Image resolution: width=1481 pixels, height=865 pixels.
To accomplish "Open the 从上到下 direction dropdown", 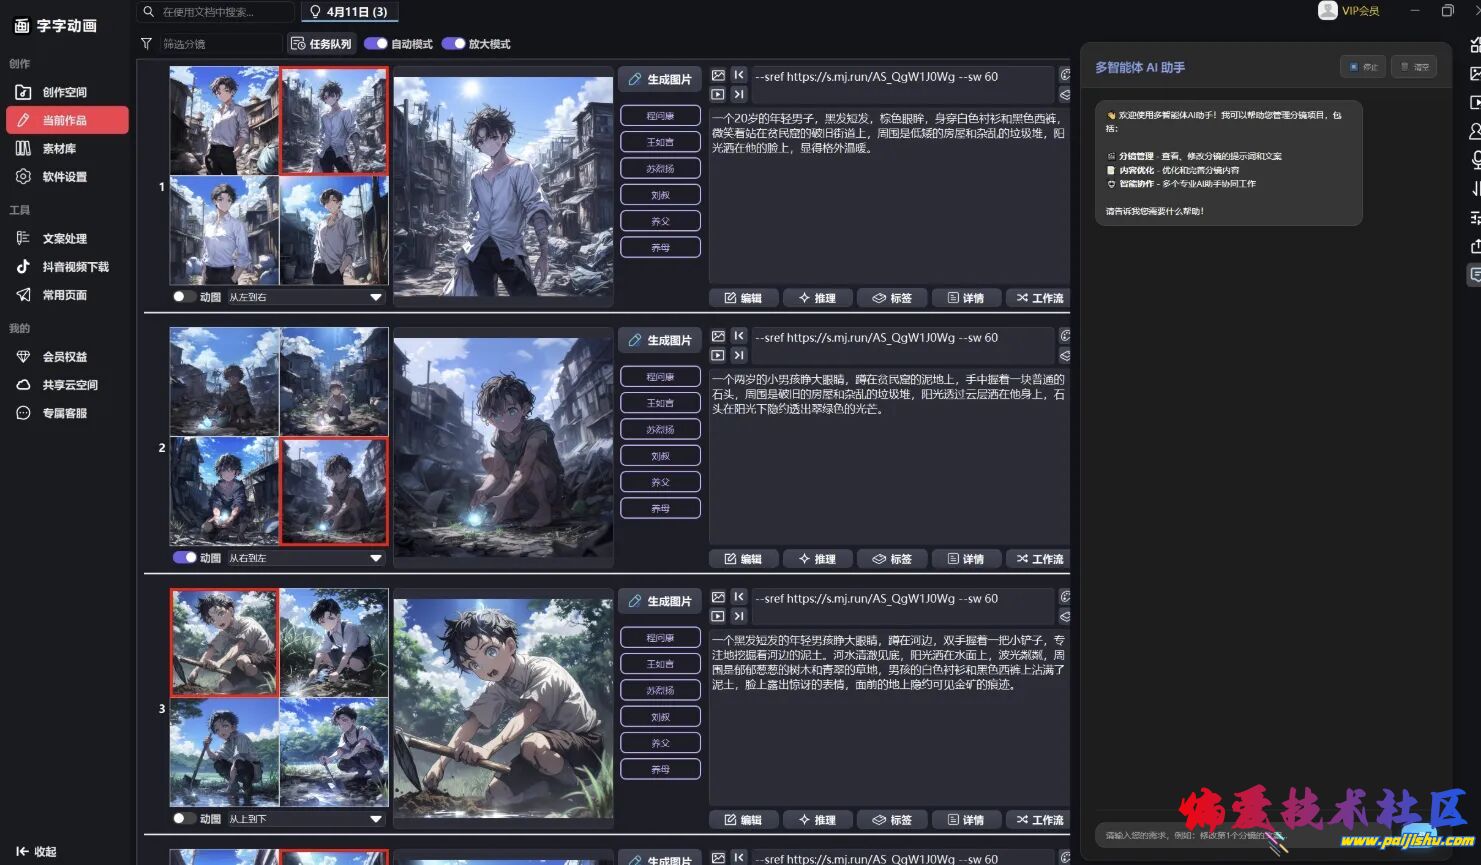I will point(375,819).
